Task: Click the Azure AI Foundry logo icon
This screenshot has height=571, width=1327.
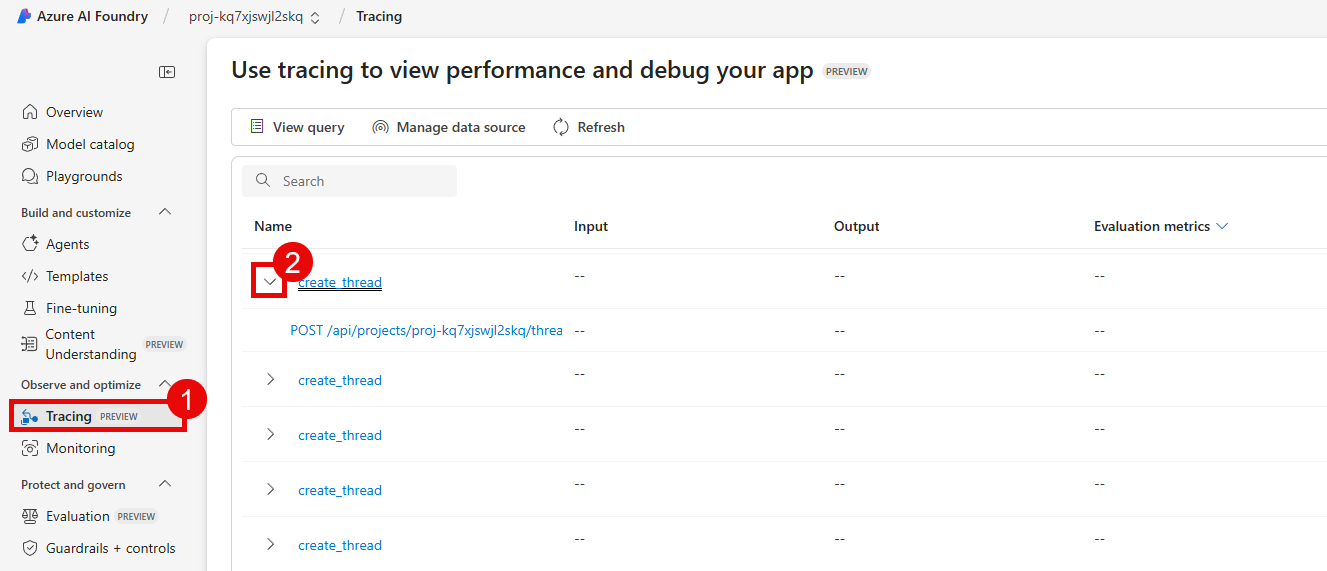Action: 24,16
